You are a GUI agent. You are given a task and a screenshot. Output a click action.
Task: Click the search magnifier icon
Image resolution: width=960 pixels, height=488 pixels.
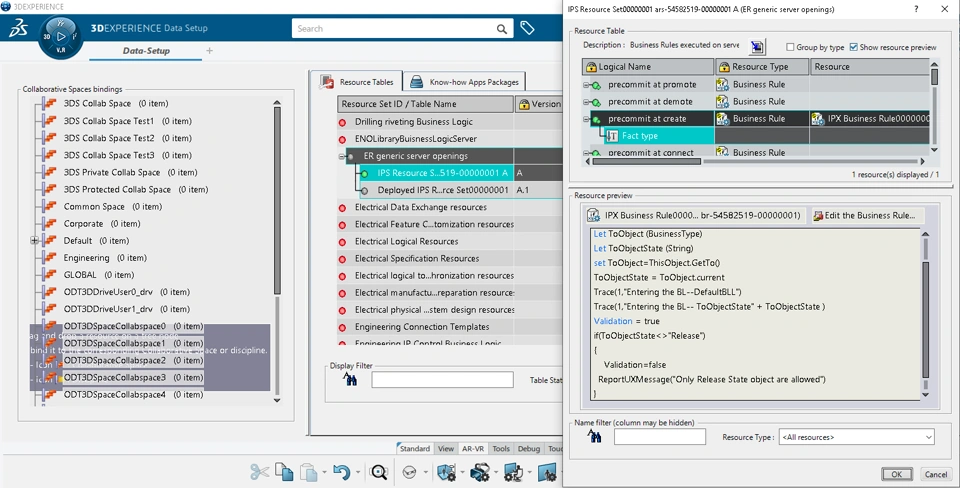[x=501, y=29]
